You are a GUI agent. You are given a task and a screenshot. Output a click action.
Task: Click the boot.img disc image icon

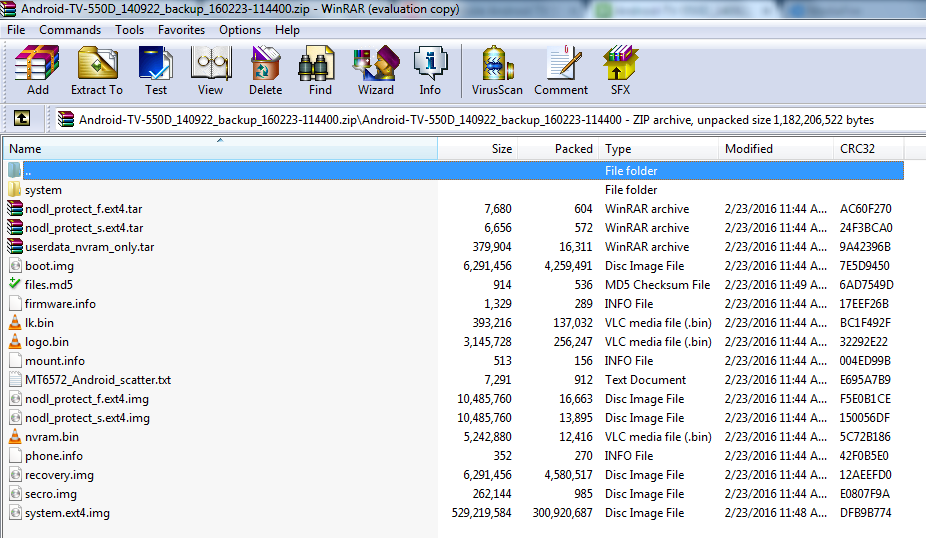pyautogui.click(x=15, y=266)
